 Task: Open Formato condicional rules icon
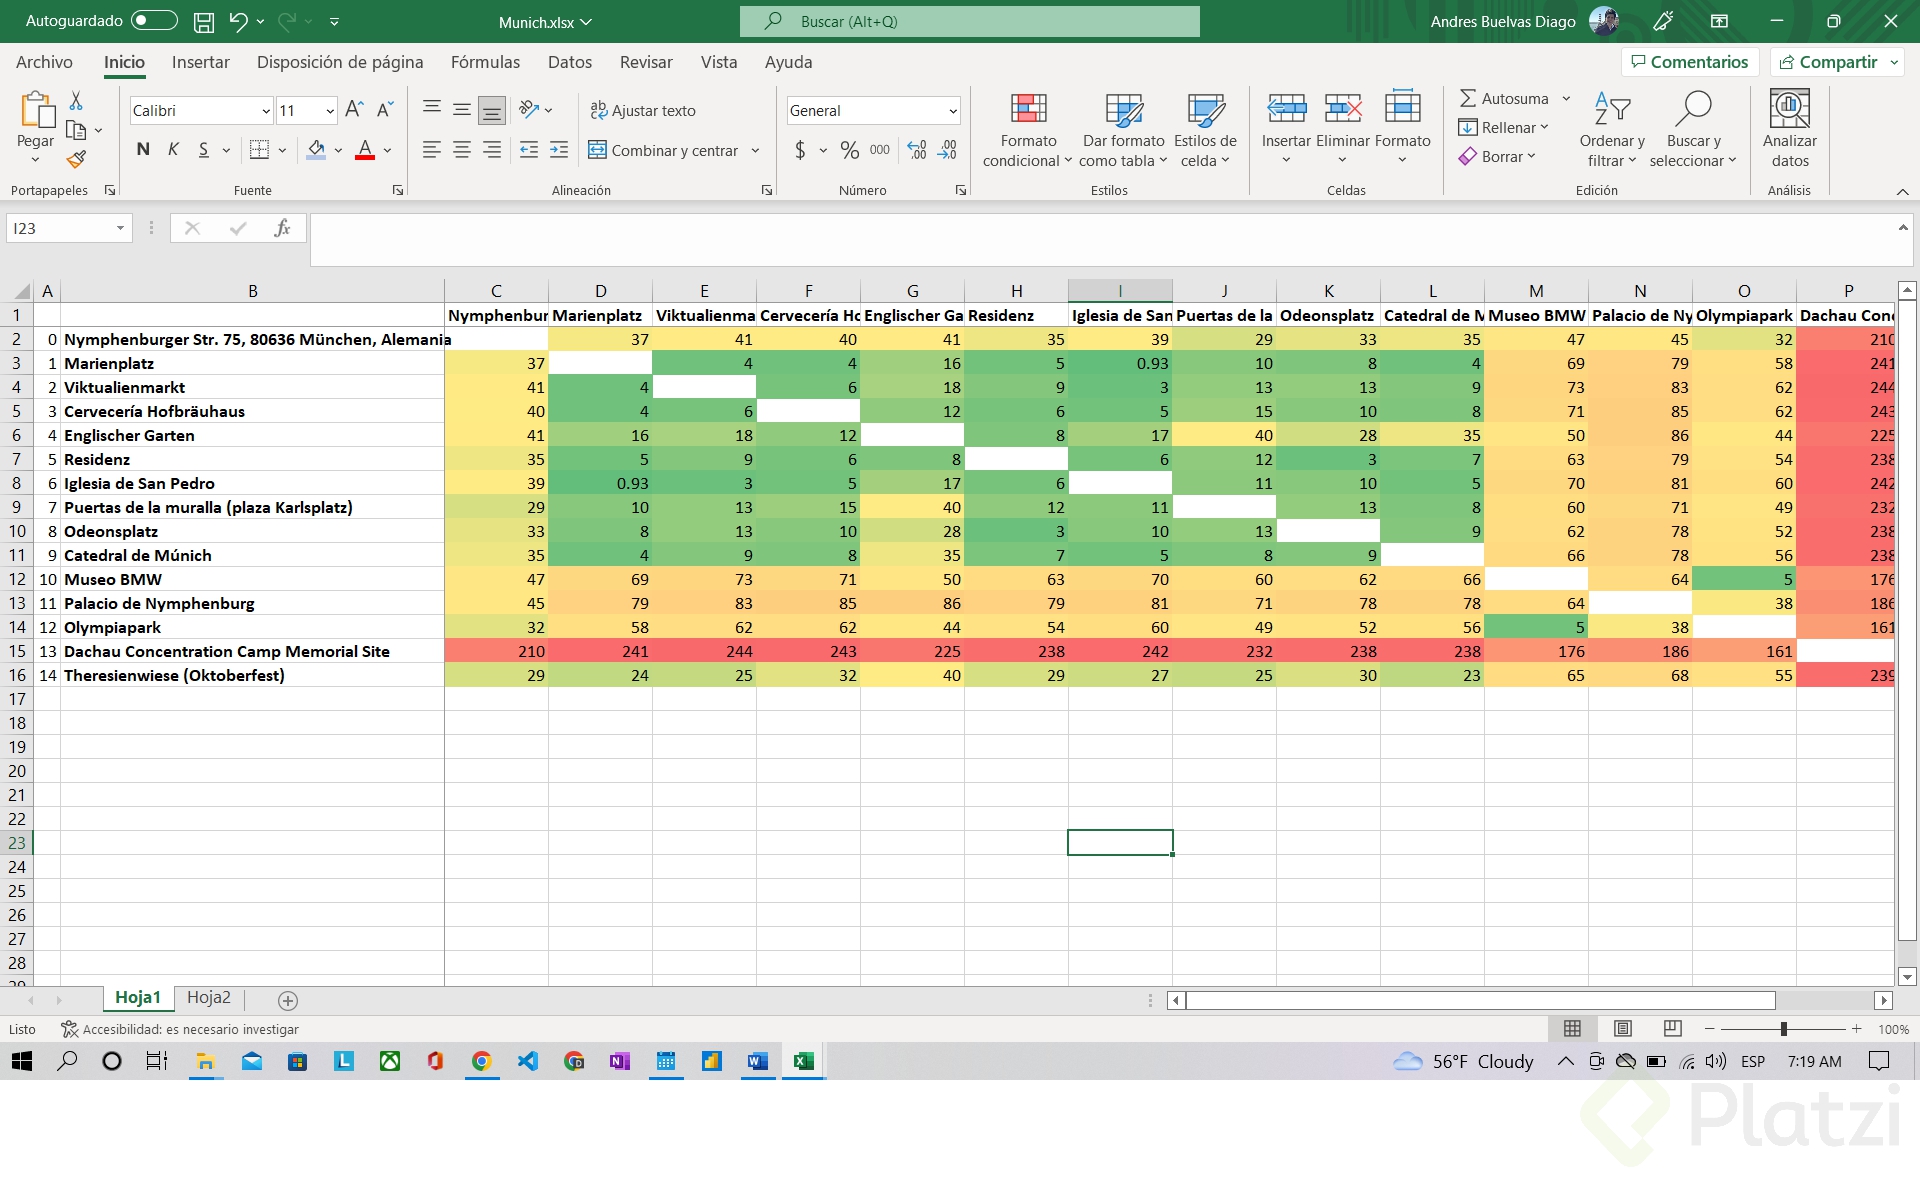click(x=1028, y=108)
